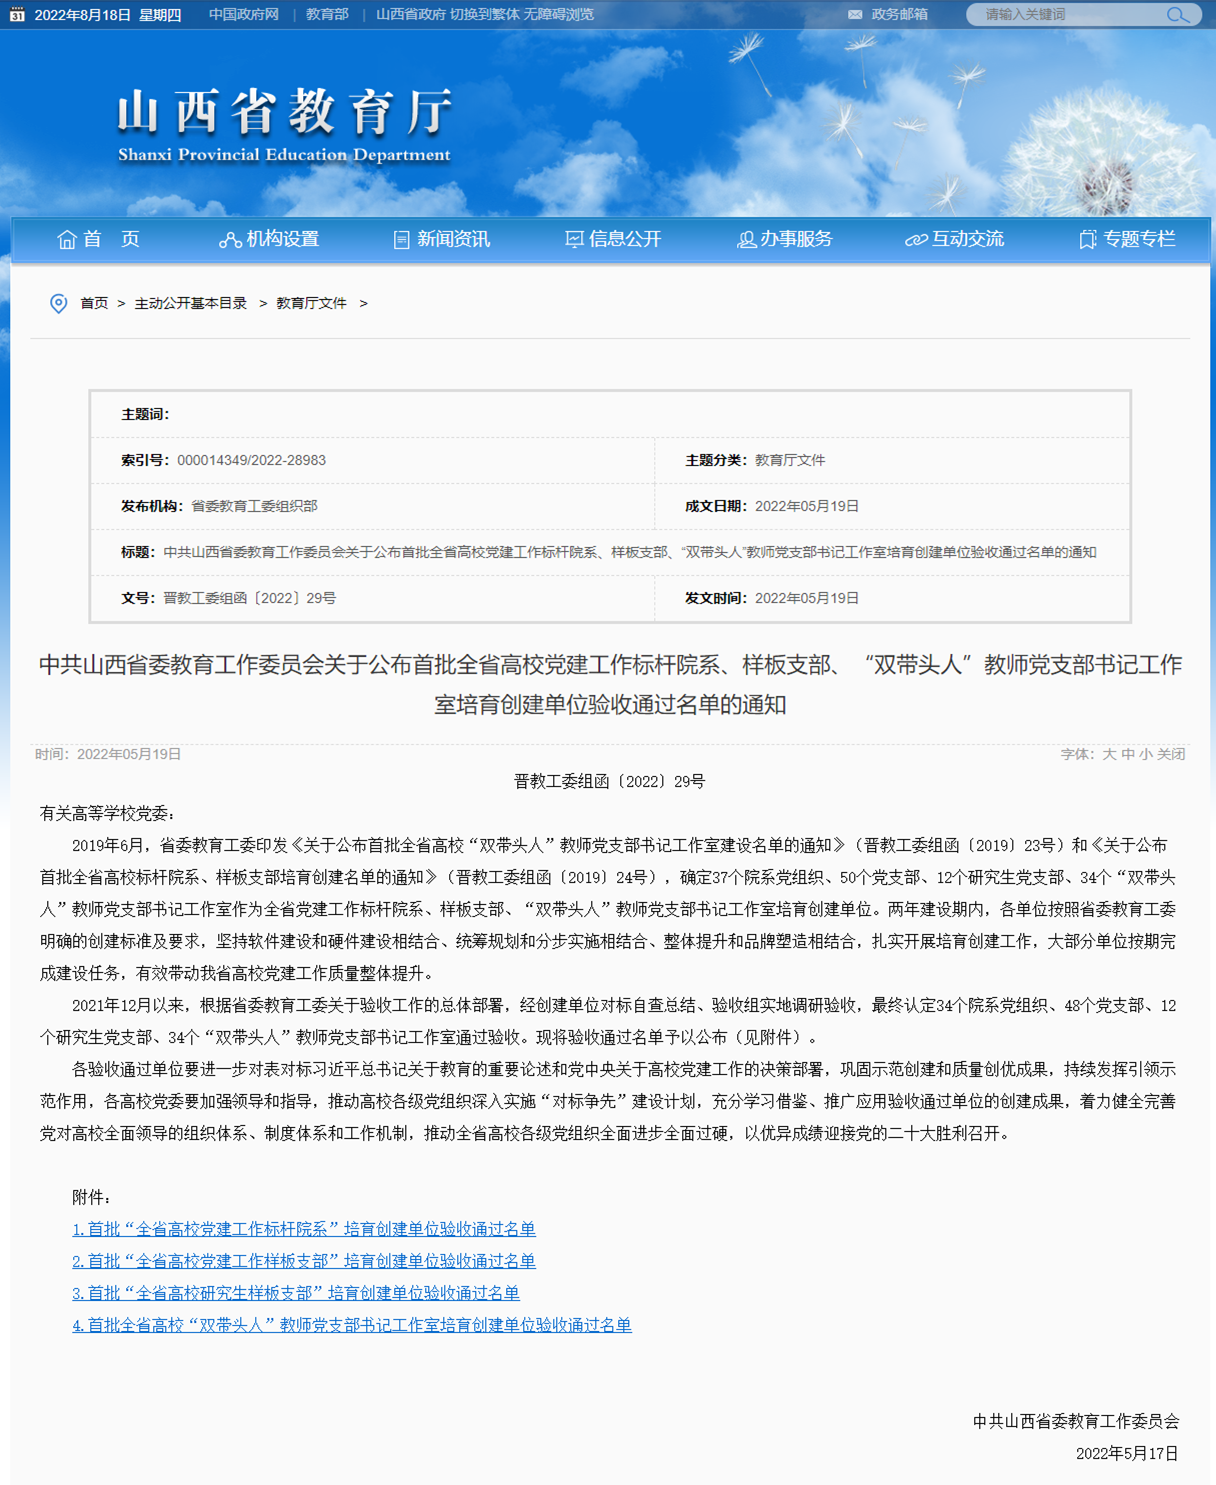Click the 专题专栏 bookmark icon
Viewport: 1216px width, 1485px height.
(x=1088, y=240)
